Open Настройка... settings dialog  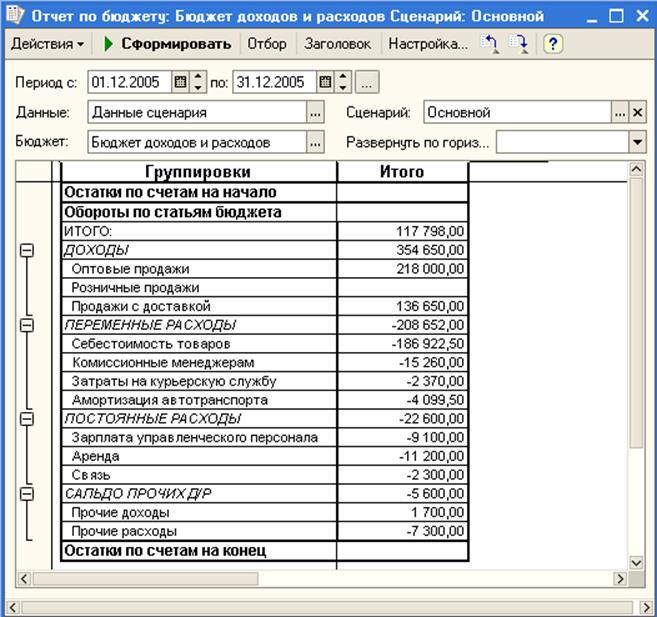pyautogui.click(x=428, y=44)
